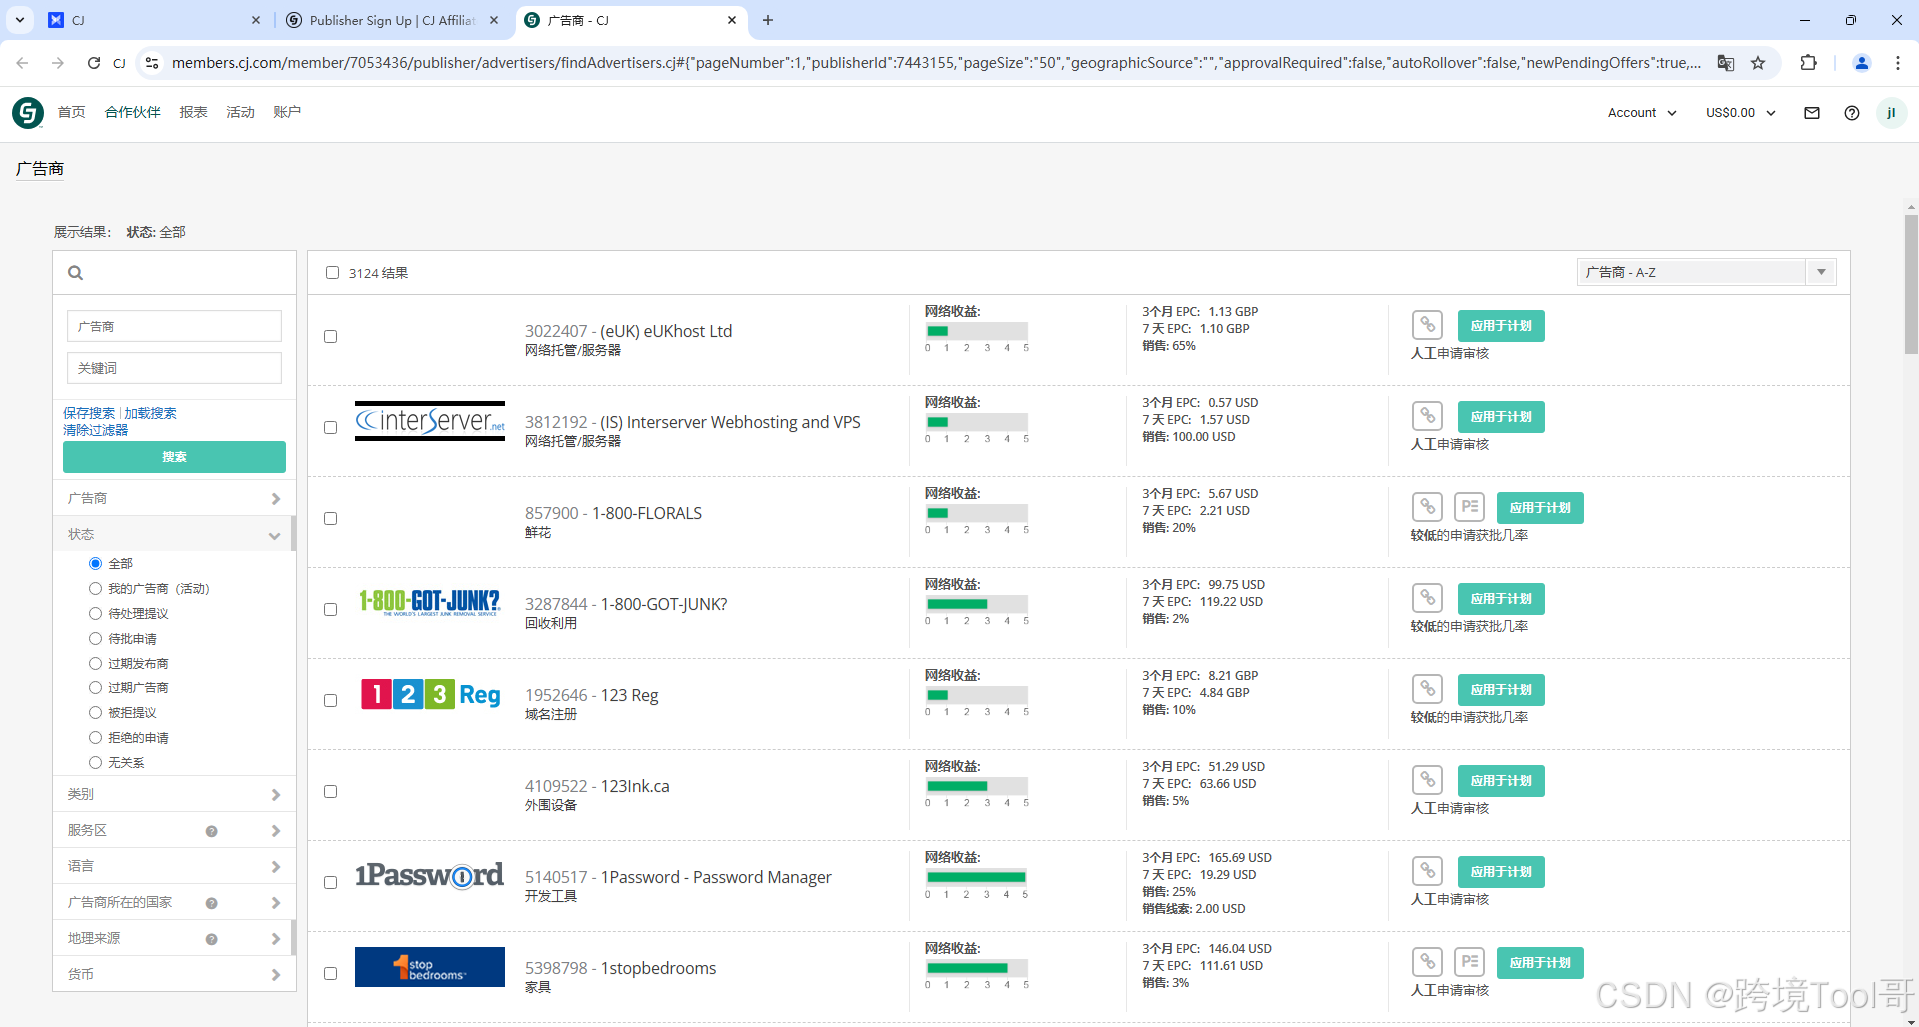Click 清除过滤器 link
Image resolution: width=1919 pixels, height=1027 pixels.
coord(96,430)
